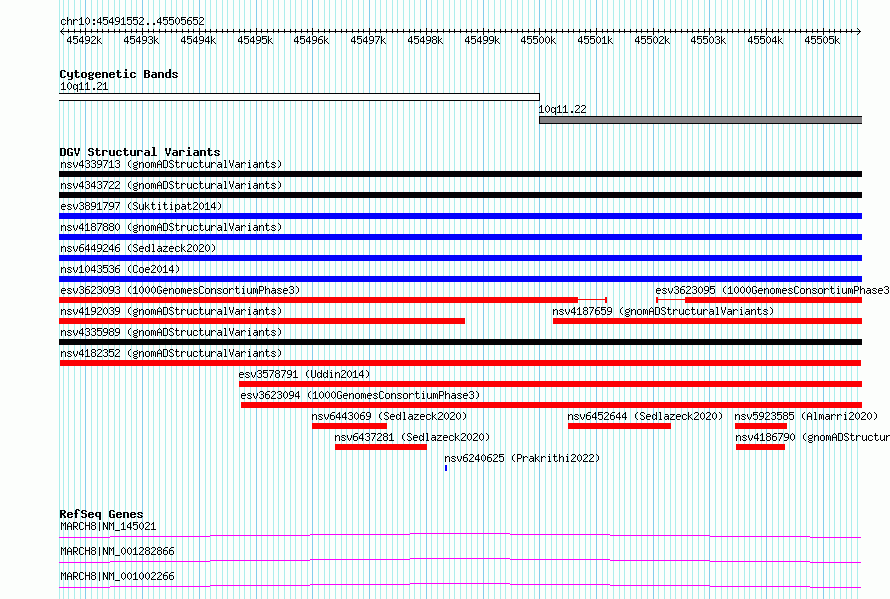Open variant nsv4186790 label

point(812,437)
